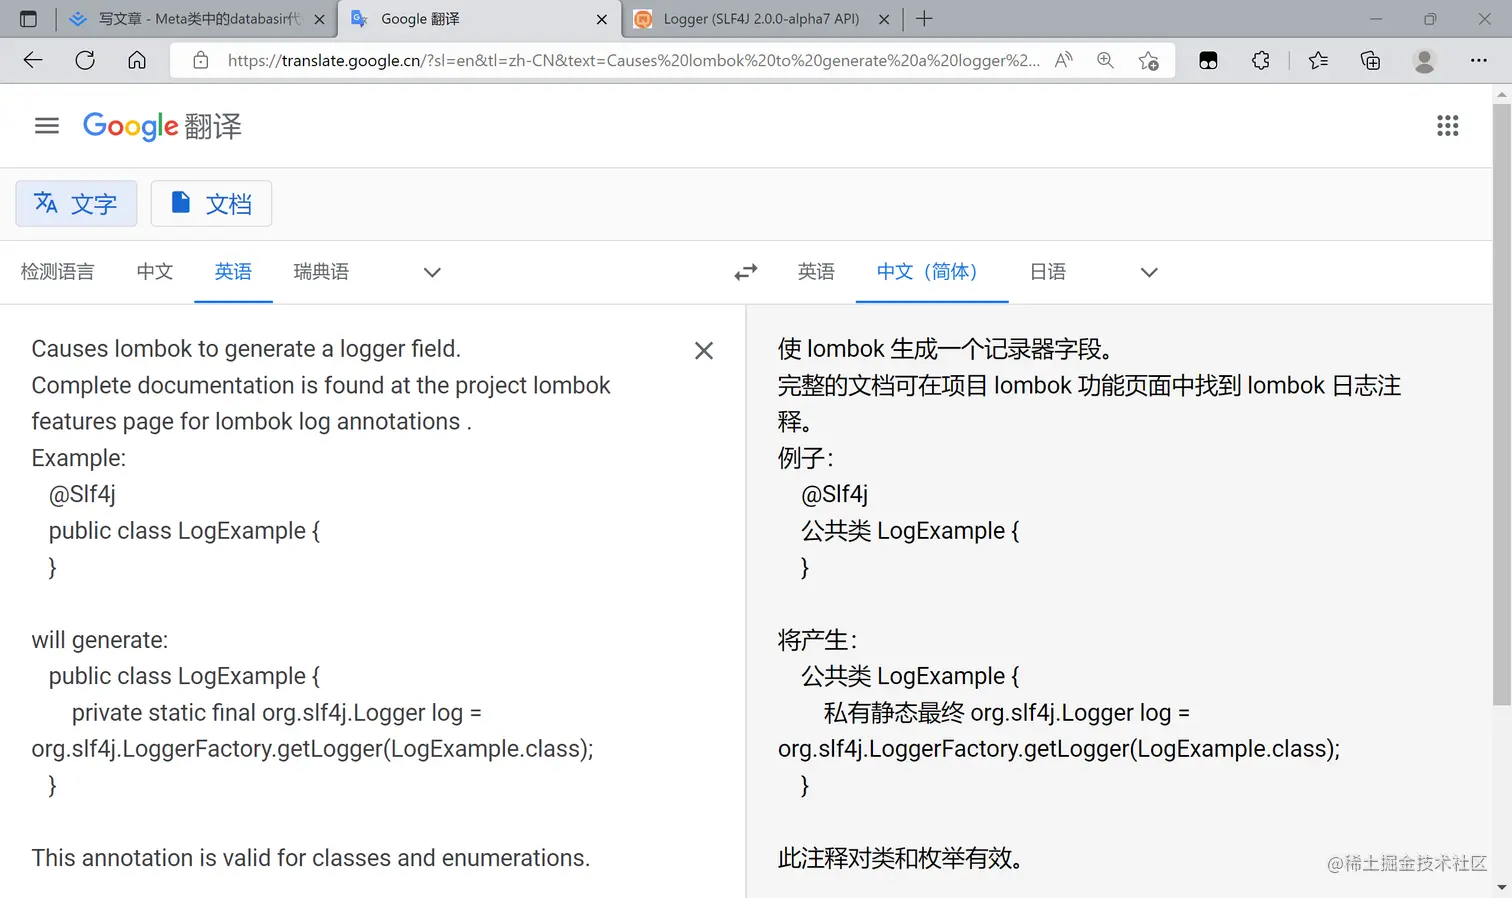The width and height of the screenshot is (1512, 898).
Task: Reload the current page
Action: pos(85,60)
